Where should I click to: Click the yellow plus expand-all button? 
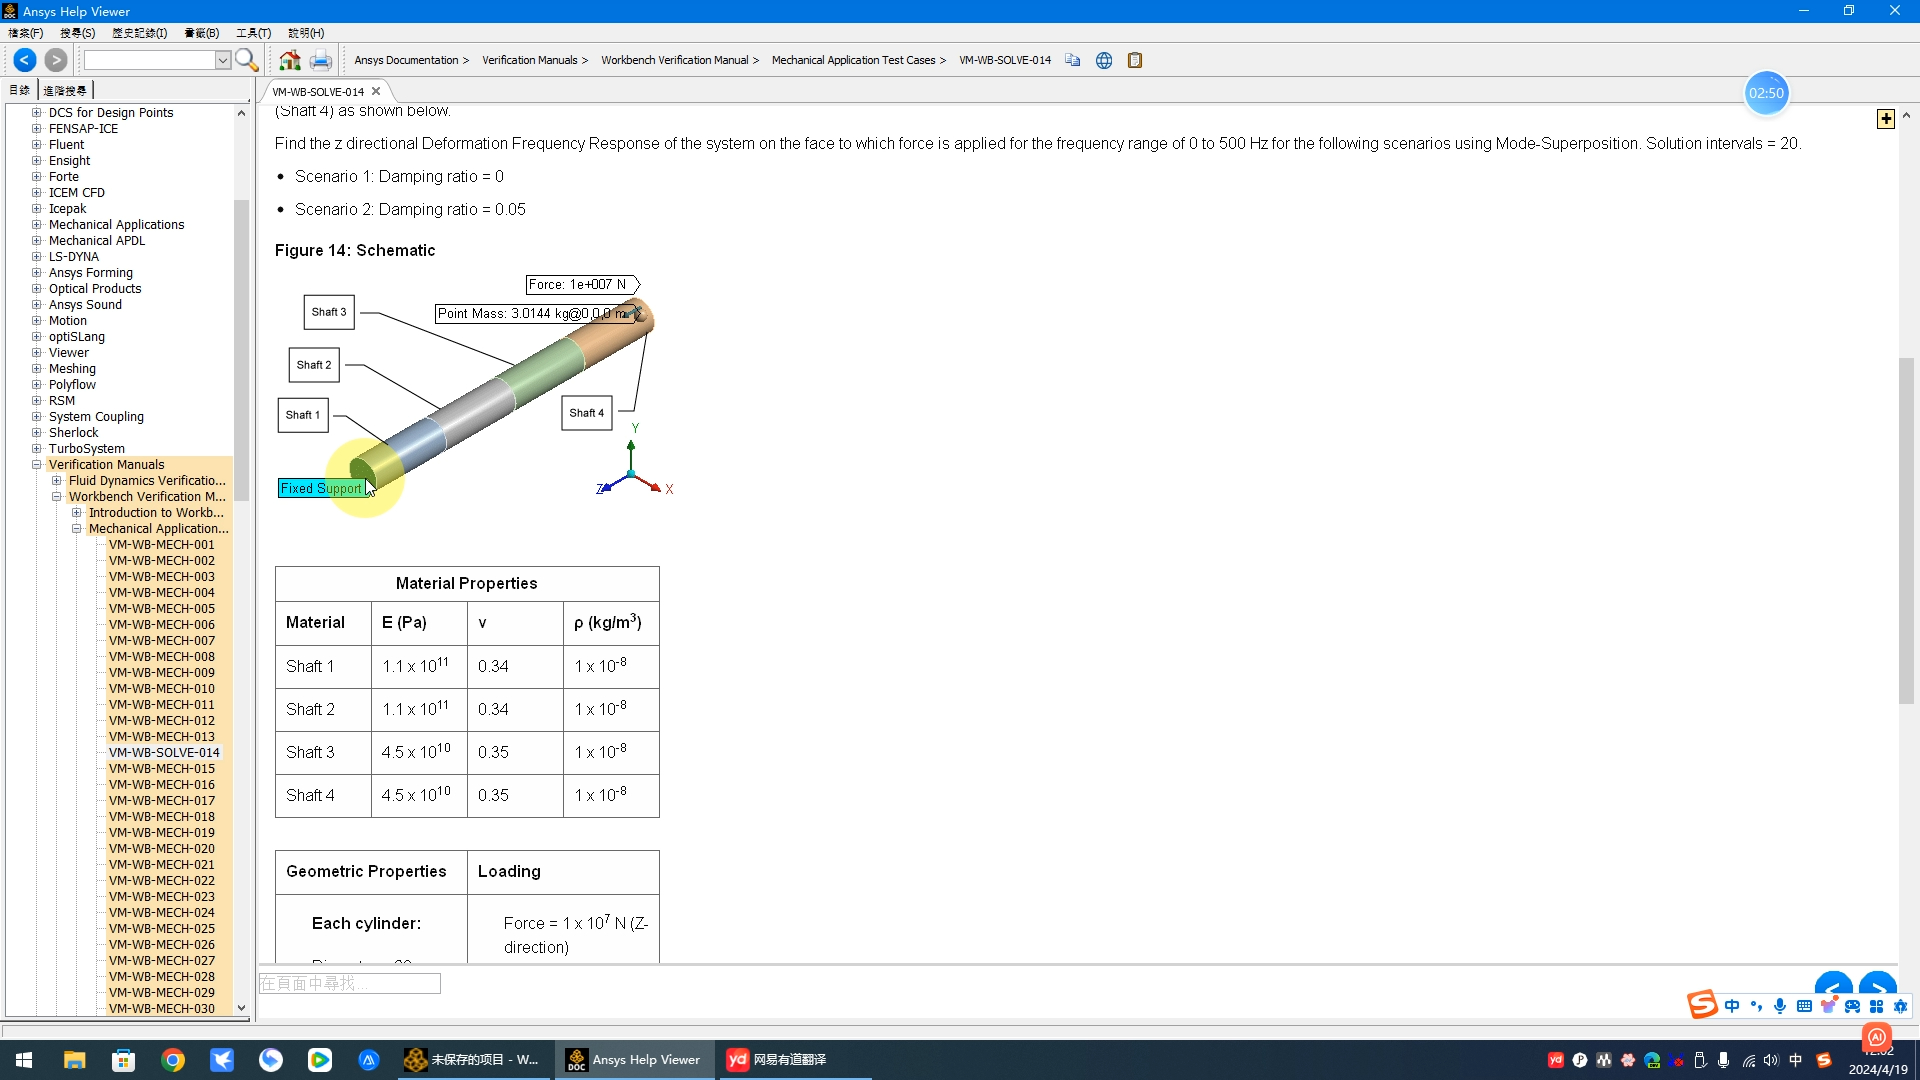[1886, 119]
